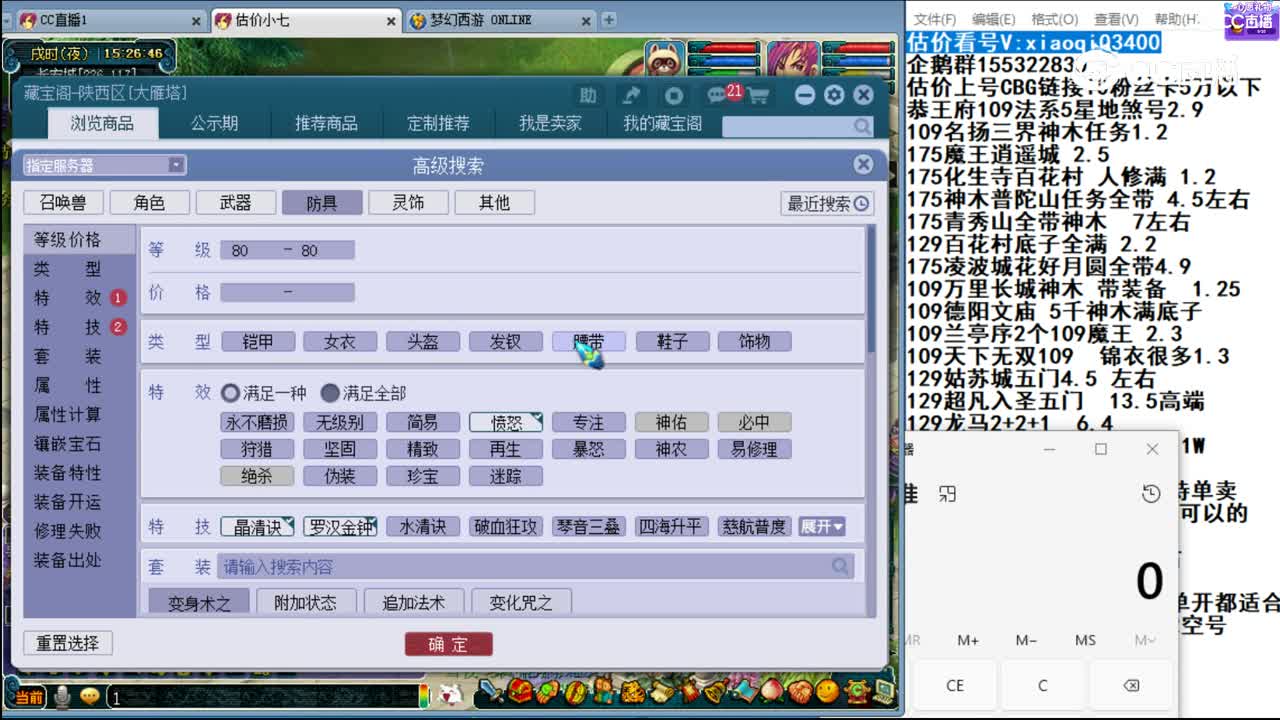Open the 助 helper icon in the 藏宝阁 header
Viewport: 1280px width, 720px height.
click(x=588, y=95)
